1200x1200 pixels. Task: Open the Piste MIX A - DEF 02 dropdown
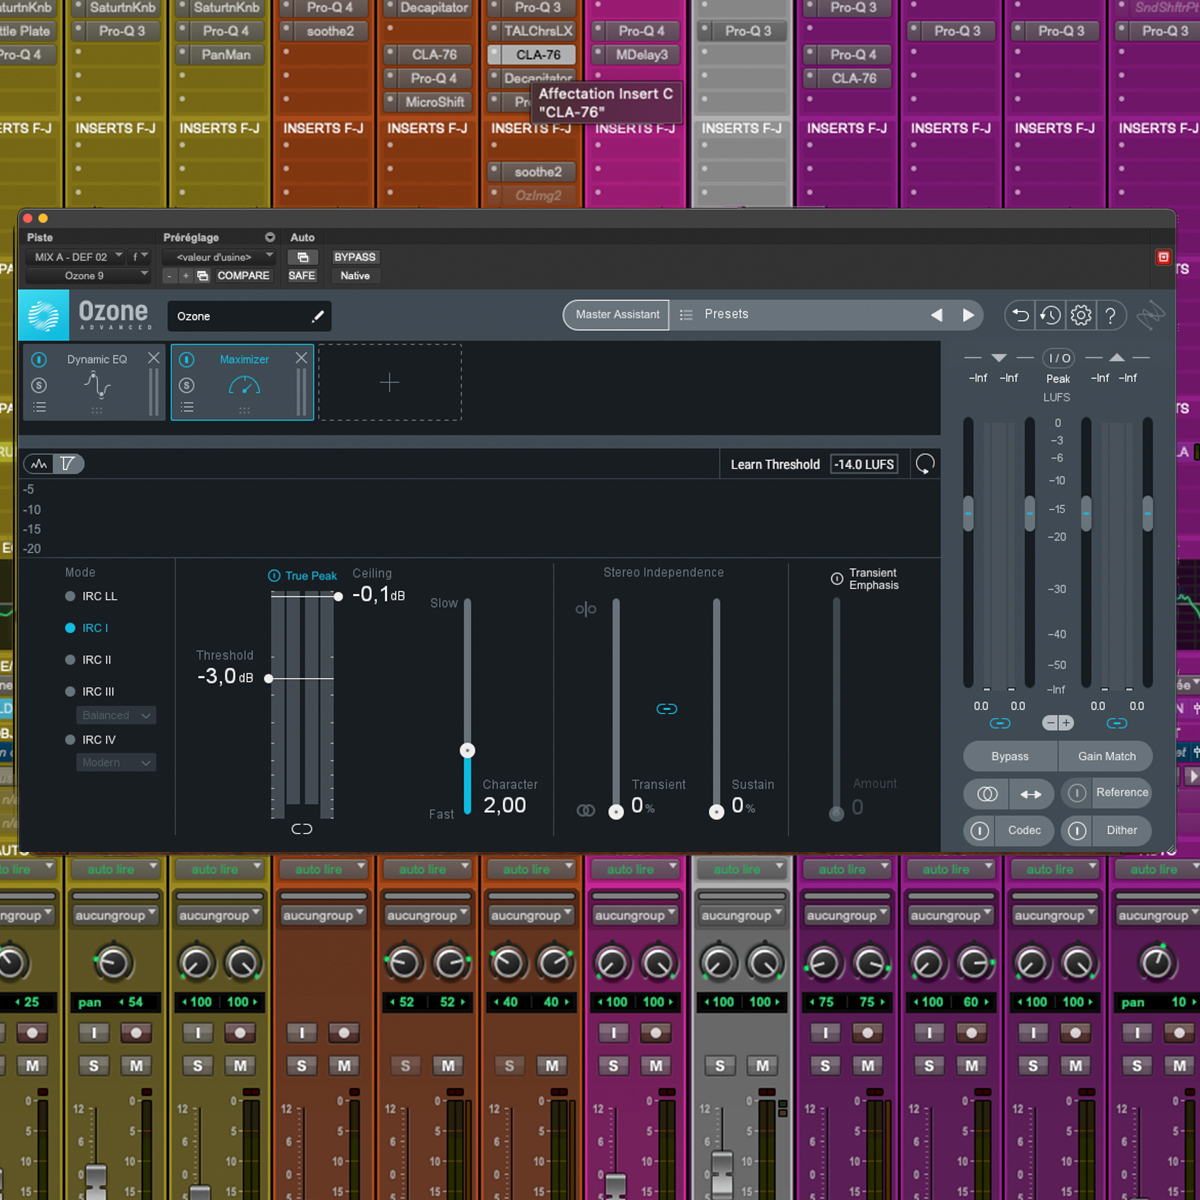tap(76, 257)
